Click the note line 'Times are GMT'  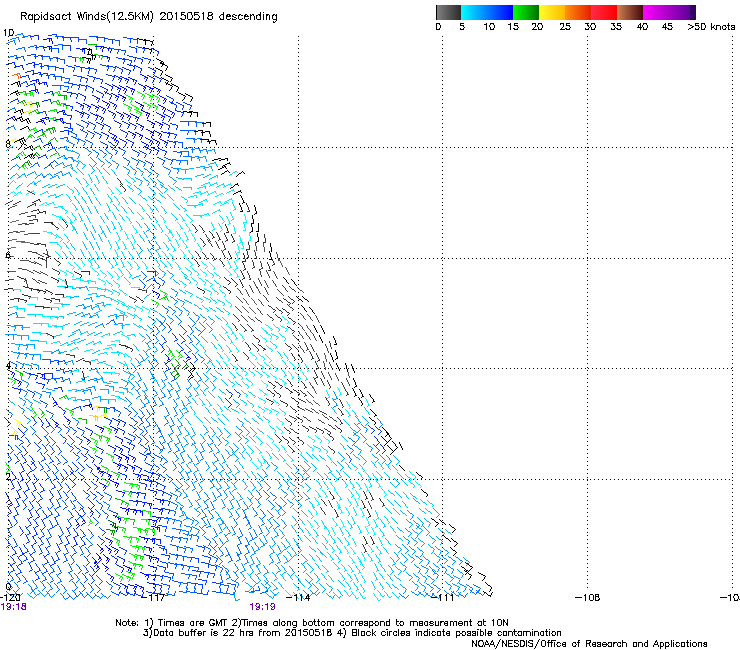click(195, 623)
